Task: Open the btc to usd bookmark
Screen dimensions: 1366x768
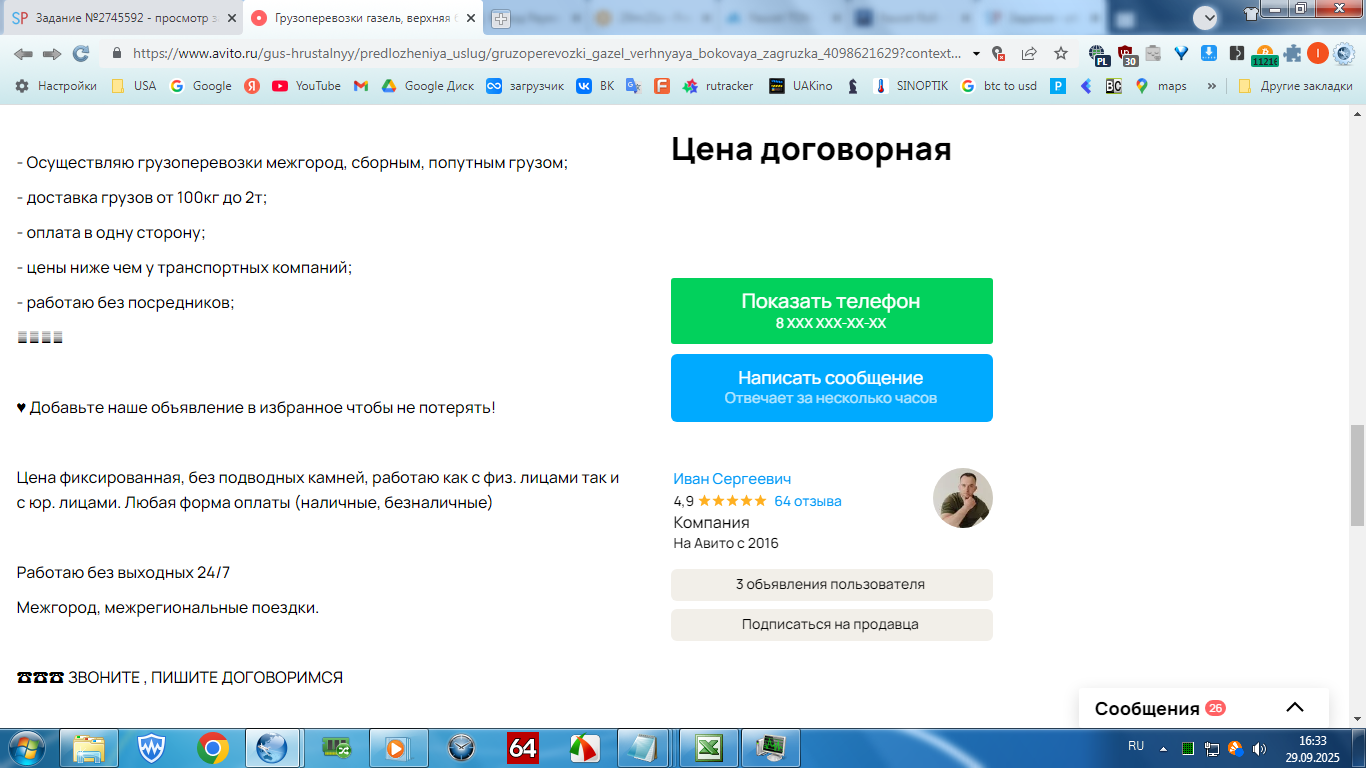Action: 999,86
